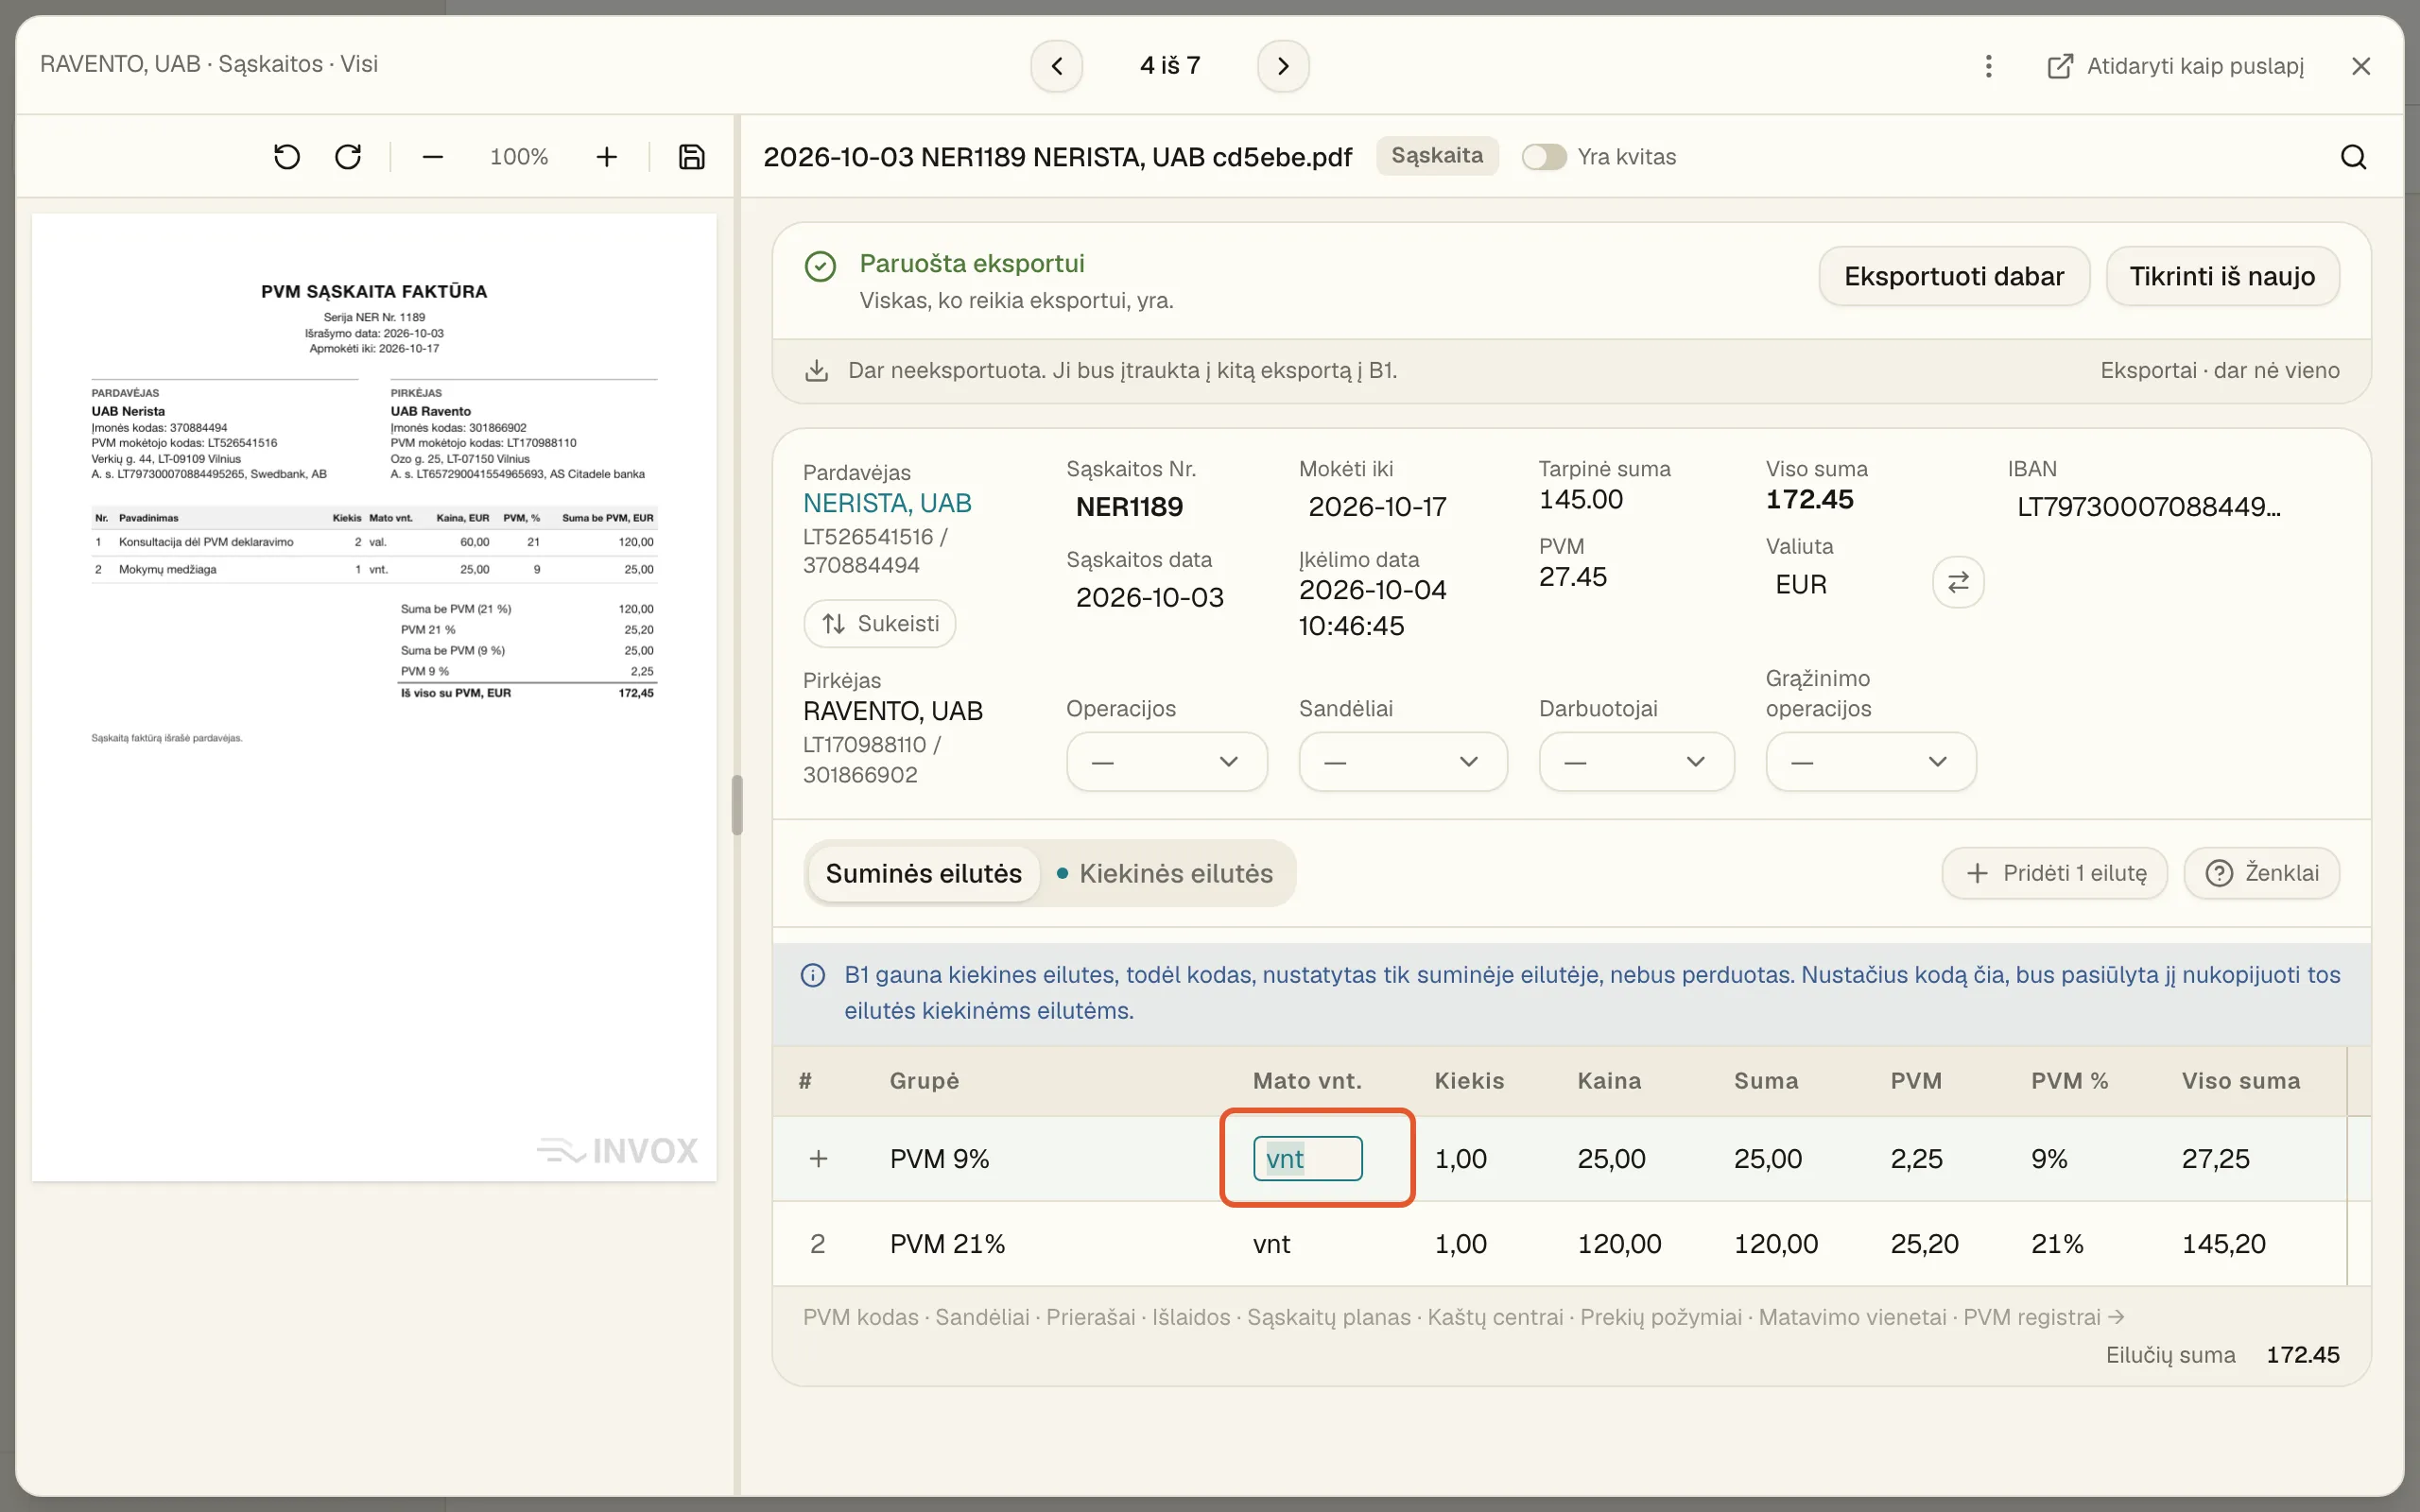Switch to the Kiekinės eilutės tab

tap(1165, 874)
